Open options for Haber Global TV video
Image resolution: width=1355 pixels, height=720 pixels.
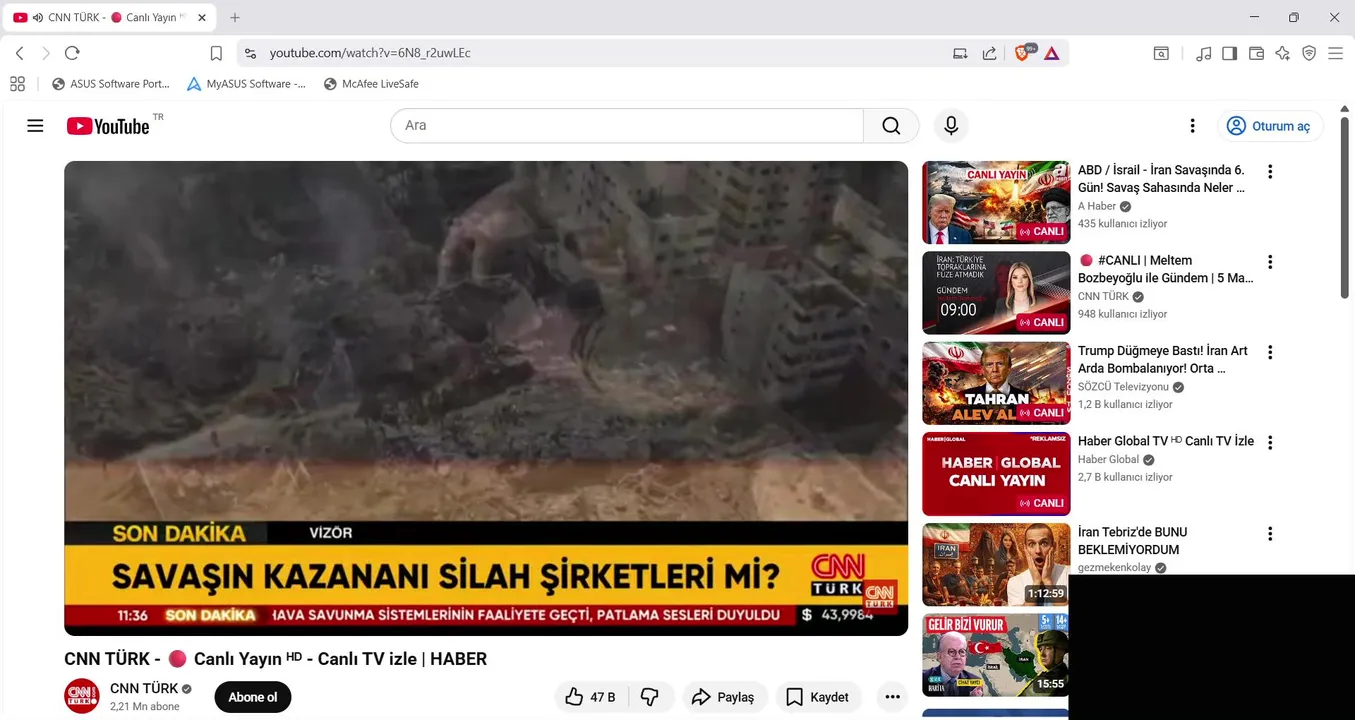coord(1270,443)
